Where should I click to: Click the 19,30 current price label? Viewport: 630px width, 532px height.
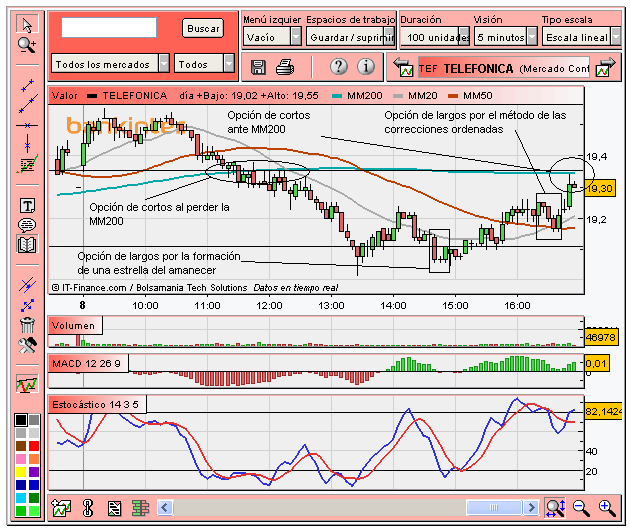point(599,188)
